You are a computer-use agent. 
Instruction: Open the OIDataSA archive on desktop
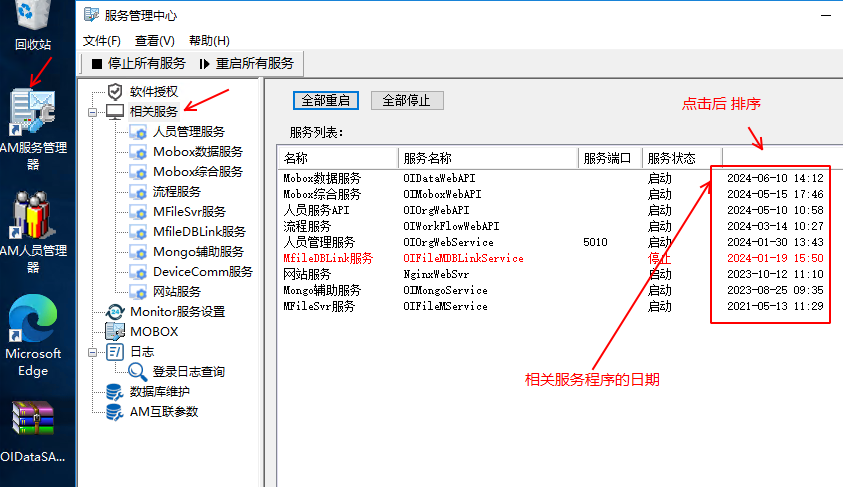pyautogui.click(x=32, y=422)
